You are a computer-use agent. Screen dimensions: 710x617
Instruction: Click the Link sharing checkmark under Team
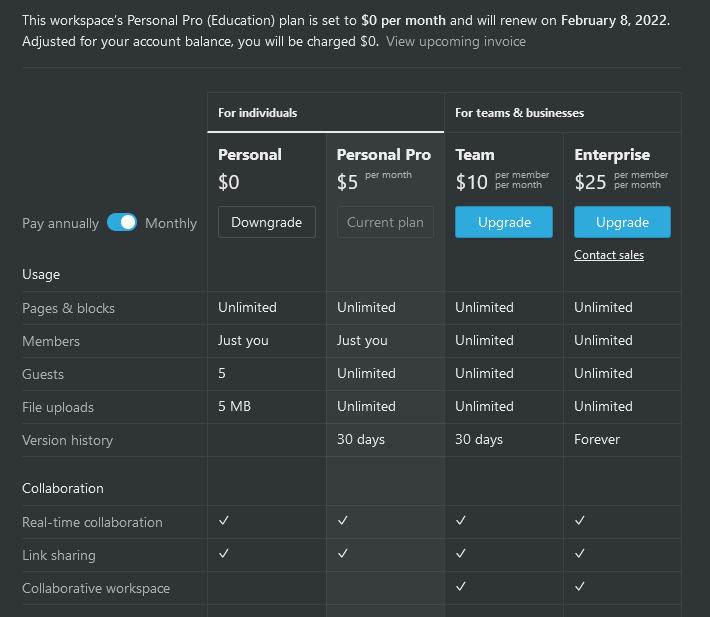tap(461, 554)
